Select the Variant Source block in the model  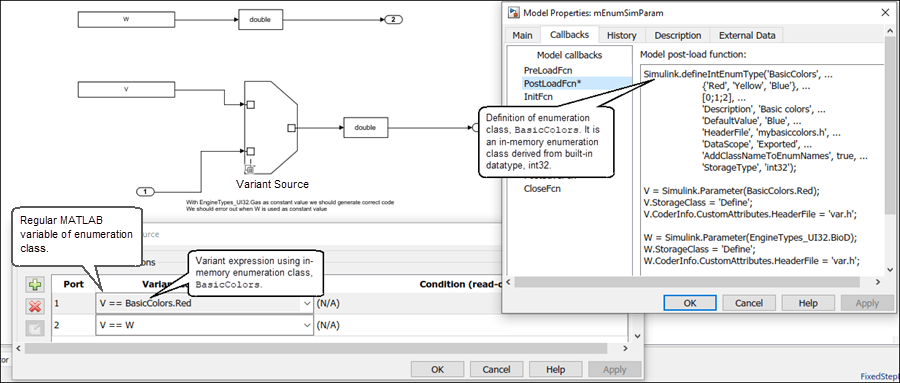tap(271, 126)
